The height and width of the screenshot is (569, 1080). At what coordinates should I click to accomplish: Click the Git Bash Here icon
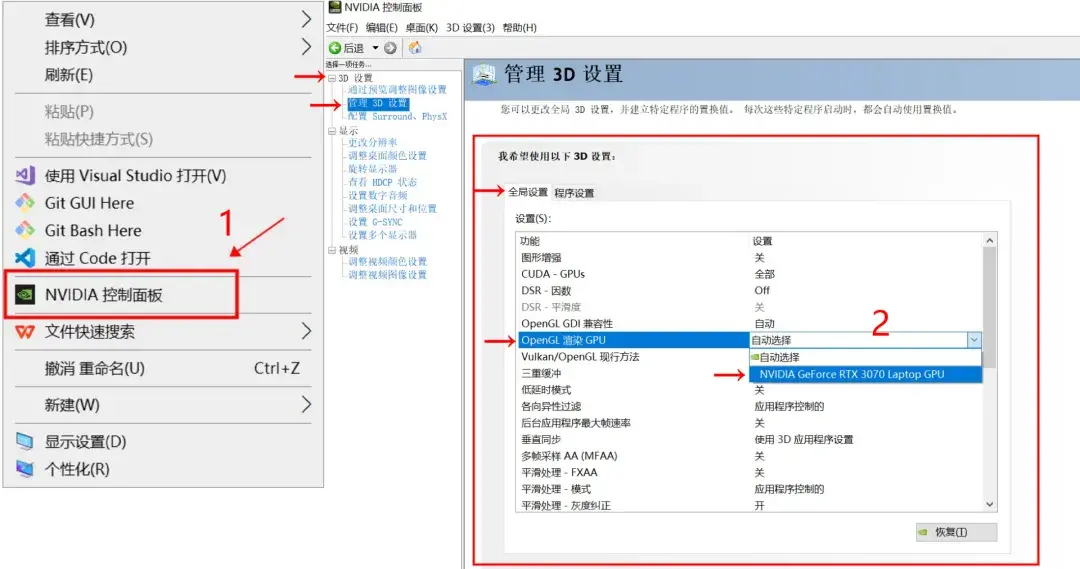pos(25,230)
